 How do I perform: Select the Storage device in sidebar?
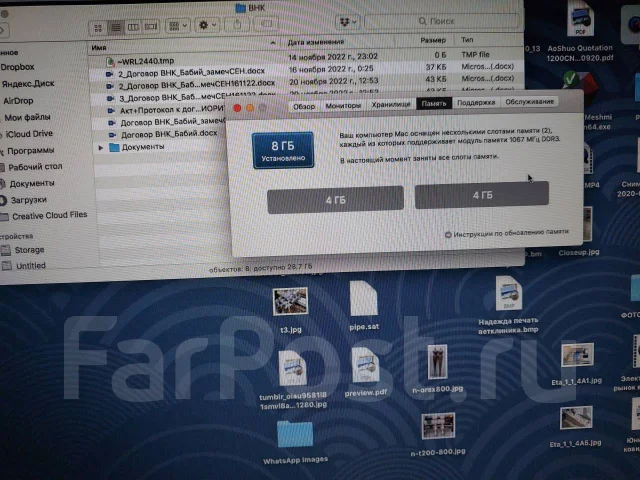29,250
